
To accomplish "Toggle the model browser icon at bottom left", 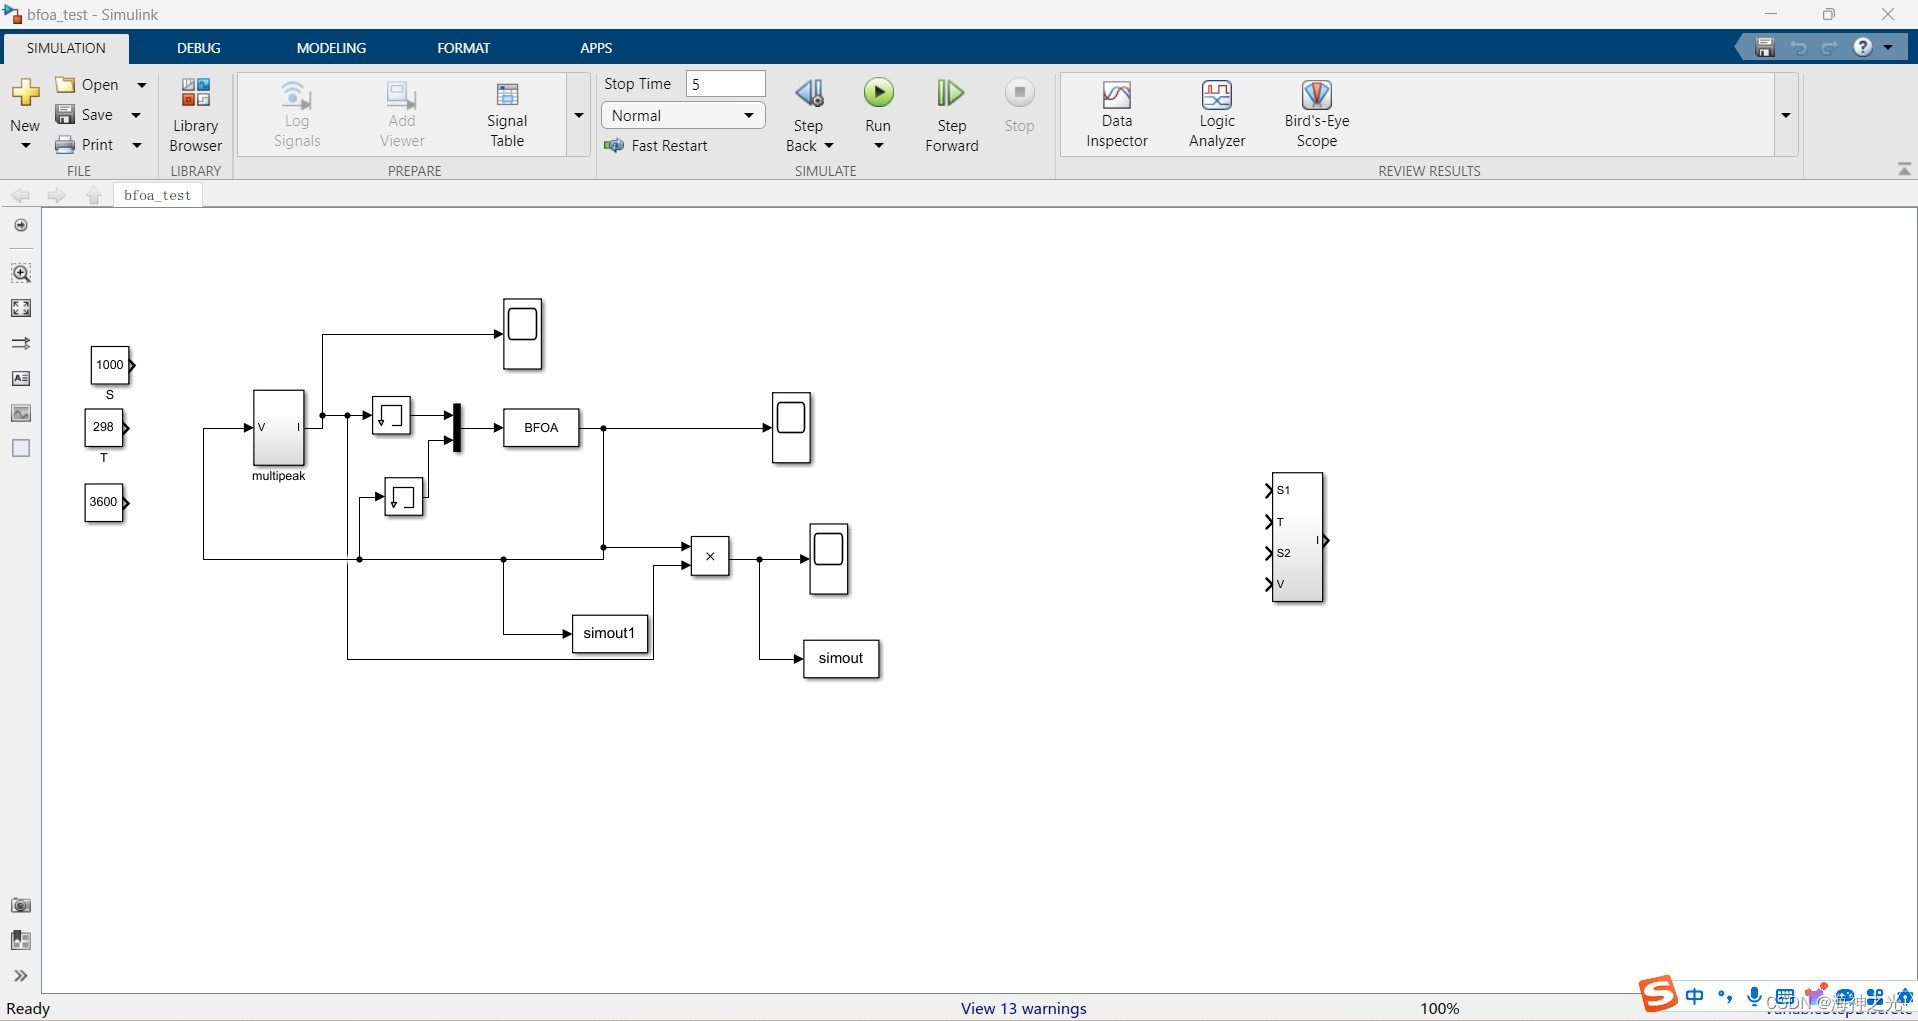I will coord(21,940).
